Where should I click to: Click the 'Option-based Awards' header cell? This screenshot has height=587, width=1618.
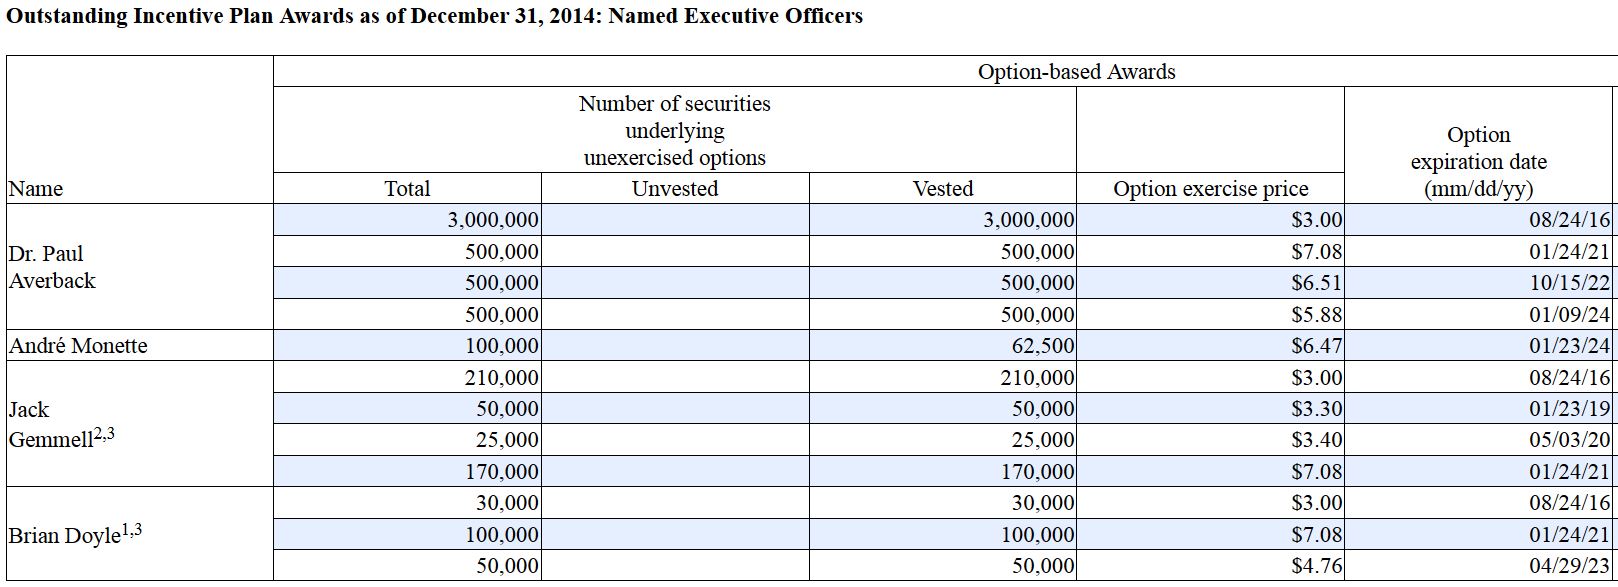point(1076,72)
